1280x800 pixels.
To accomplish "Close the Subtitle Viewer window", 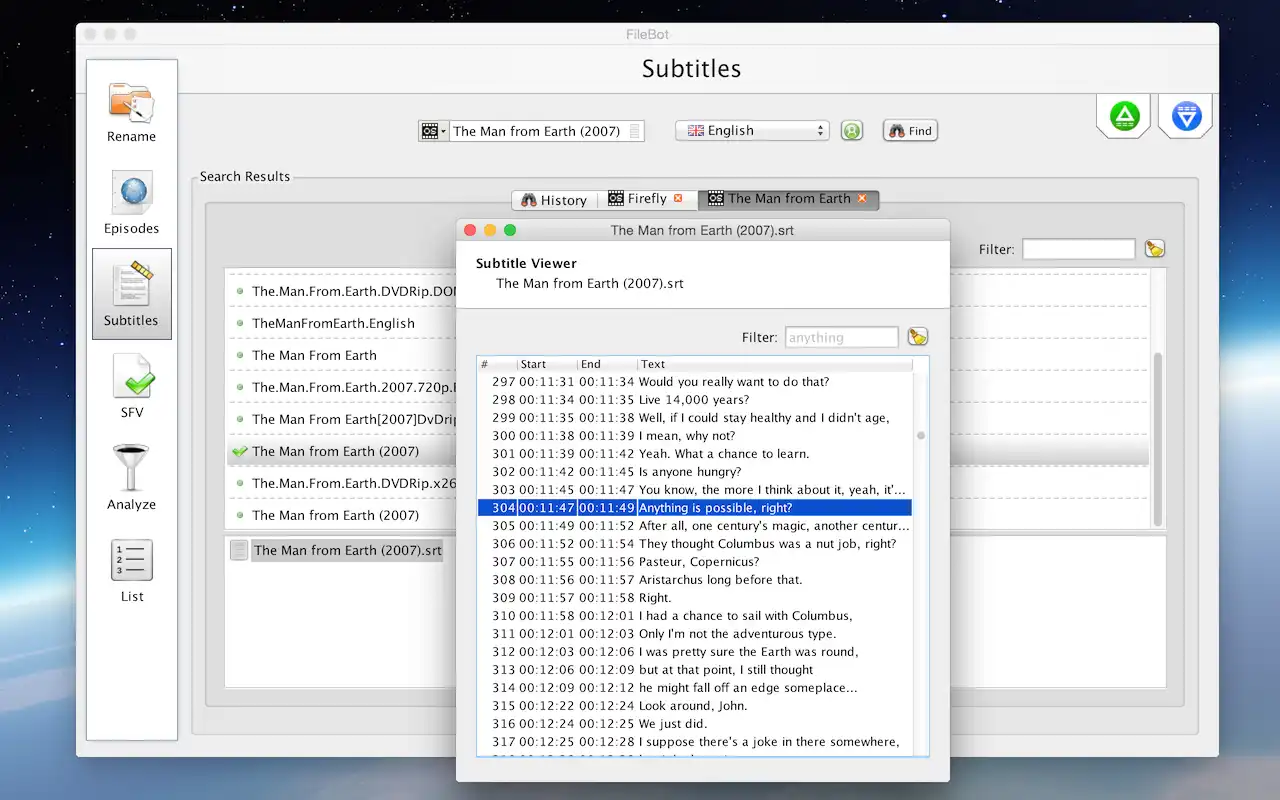I will pyautogui.click(x=470, y=230).
